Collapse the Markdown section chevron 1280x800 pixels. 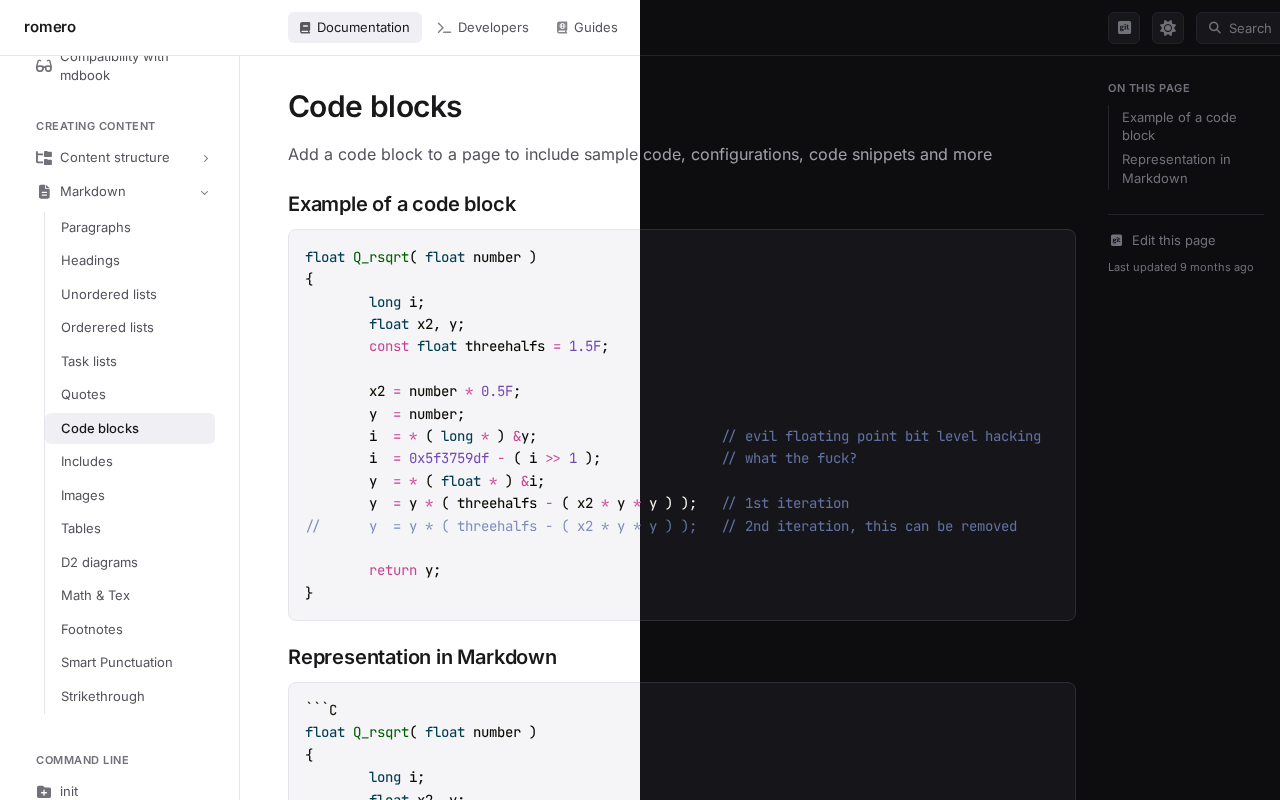pyautogui.click(x=205, y=191)
